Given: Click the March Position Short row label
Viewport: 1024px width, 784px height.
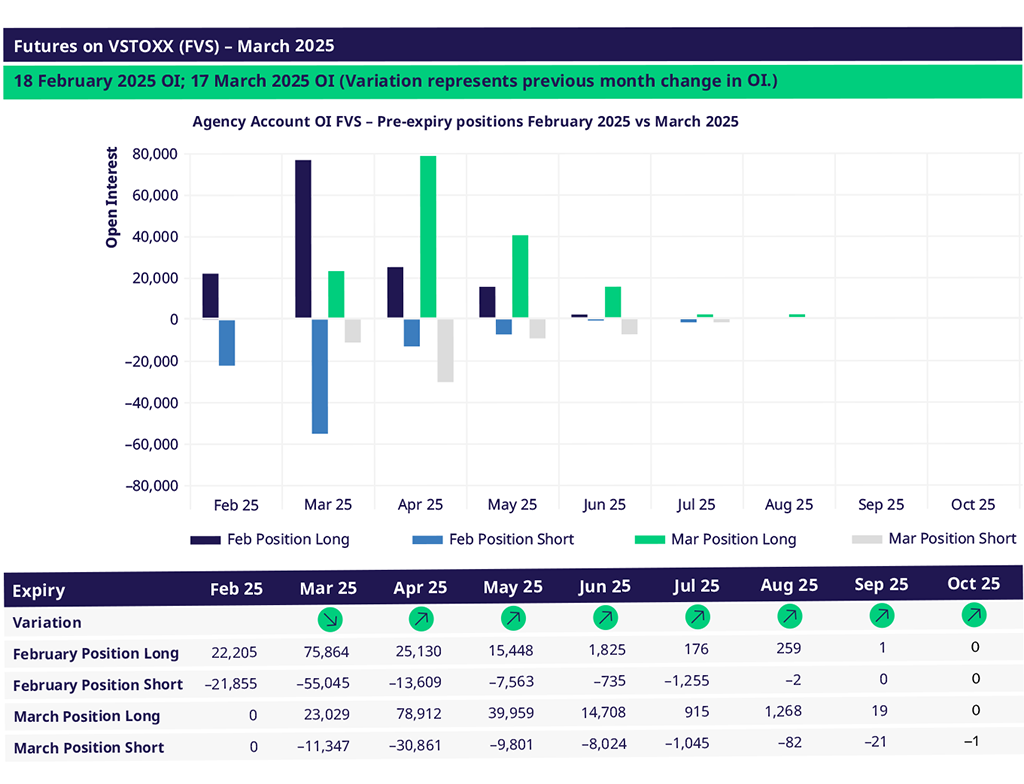Looking at the screenshot, I should [88, 747].
